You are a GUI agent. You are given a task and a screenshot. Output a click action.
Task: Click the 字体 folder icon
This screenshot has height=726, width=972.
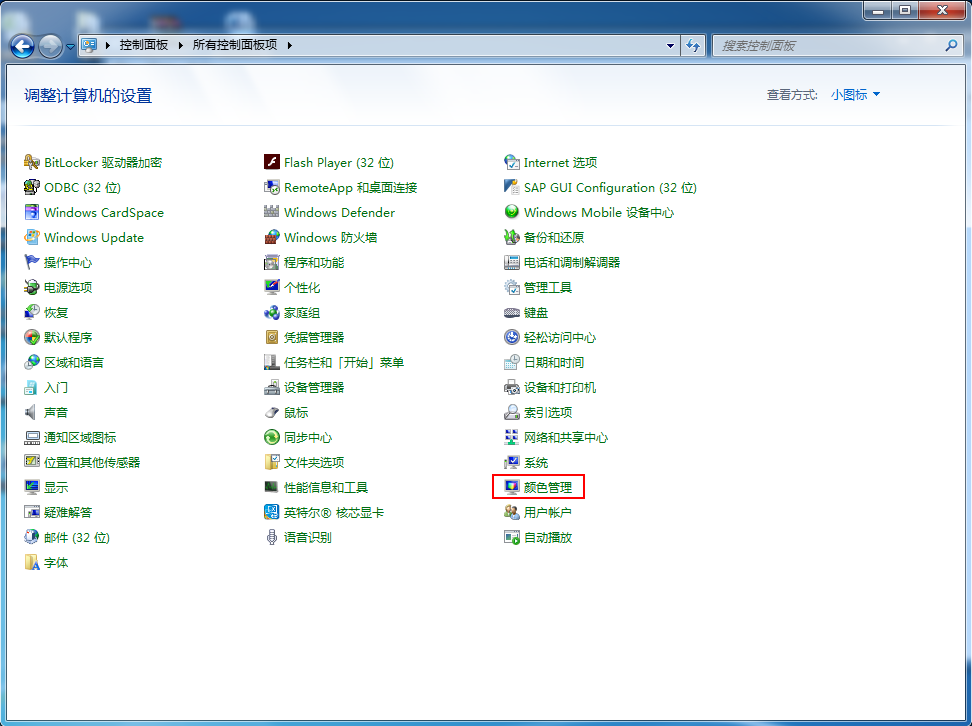pyautogui.click(x=32, y=562)
